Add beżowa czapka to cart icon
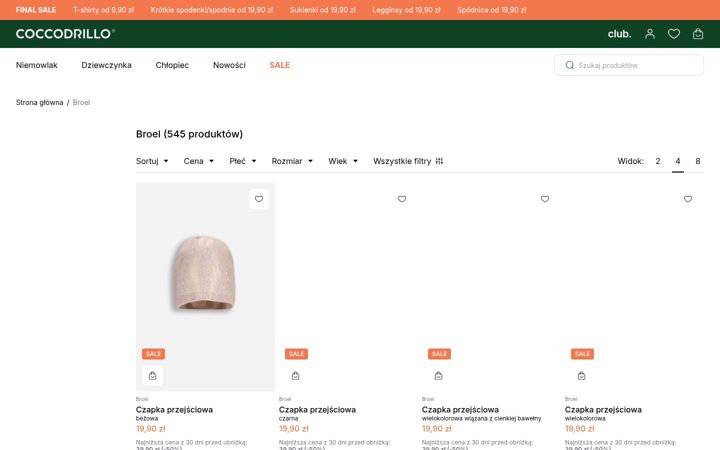This screenshot has height=450, width=720. [152, 376]
